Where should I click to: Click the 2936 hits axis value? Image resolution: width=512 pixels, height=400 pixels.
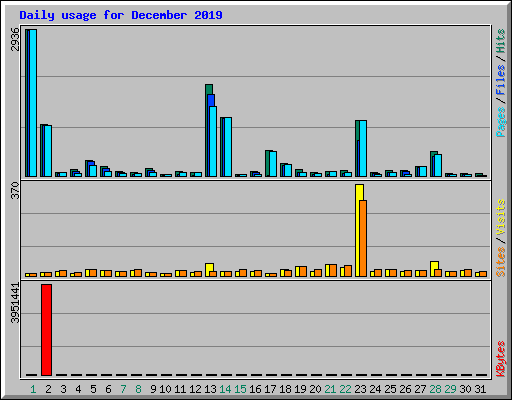[x=15, y=39]
